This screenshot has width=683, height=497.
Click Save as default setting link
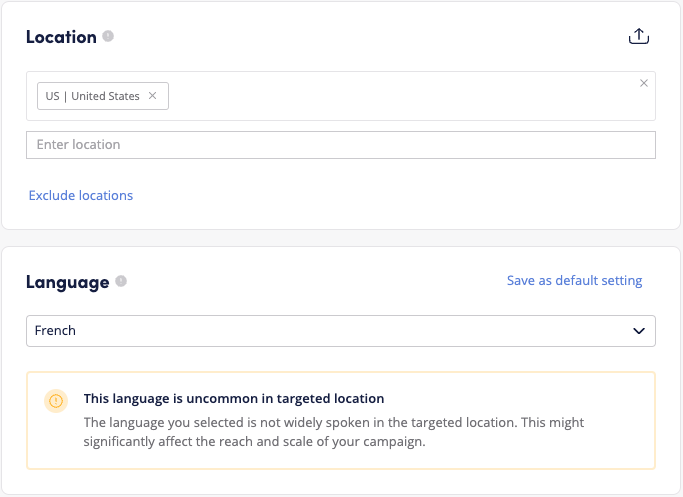coord(574,281)
